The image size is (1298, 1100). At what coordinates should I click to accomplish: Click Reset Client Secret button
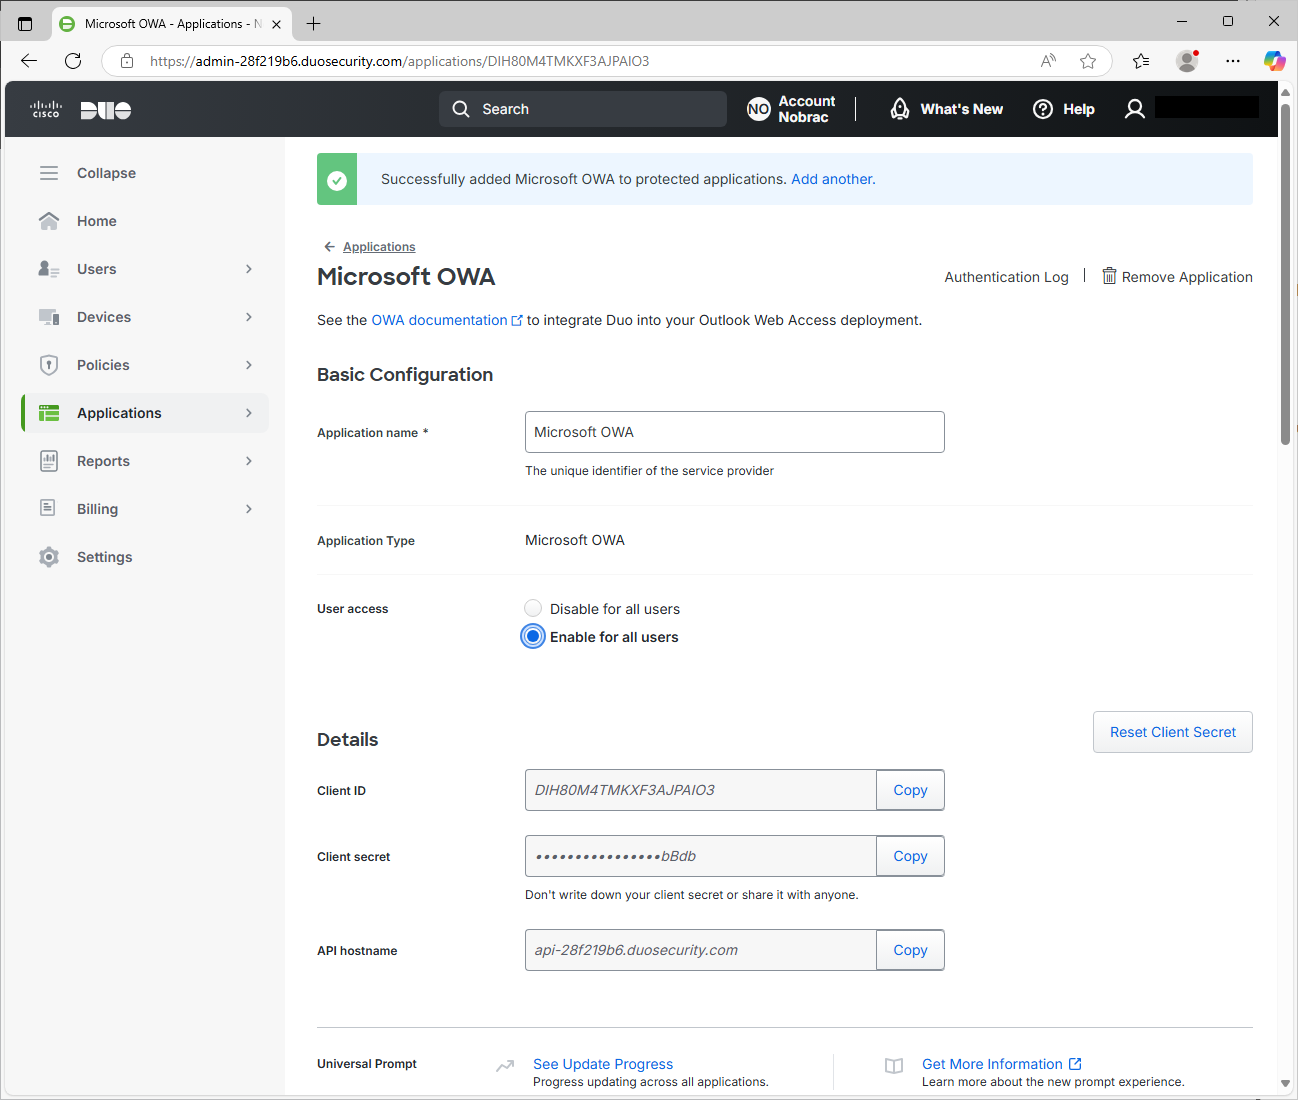[x=1173, y=732]
